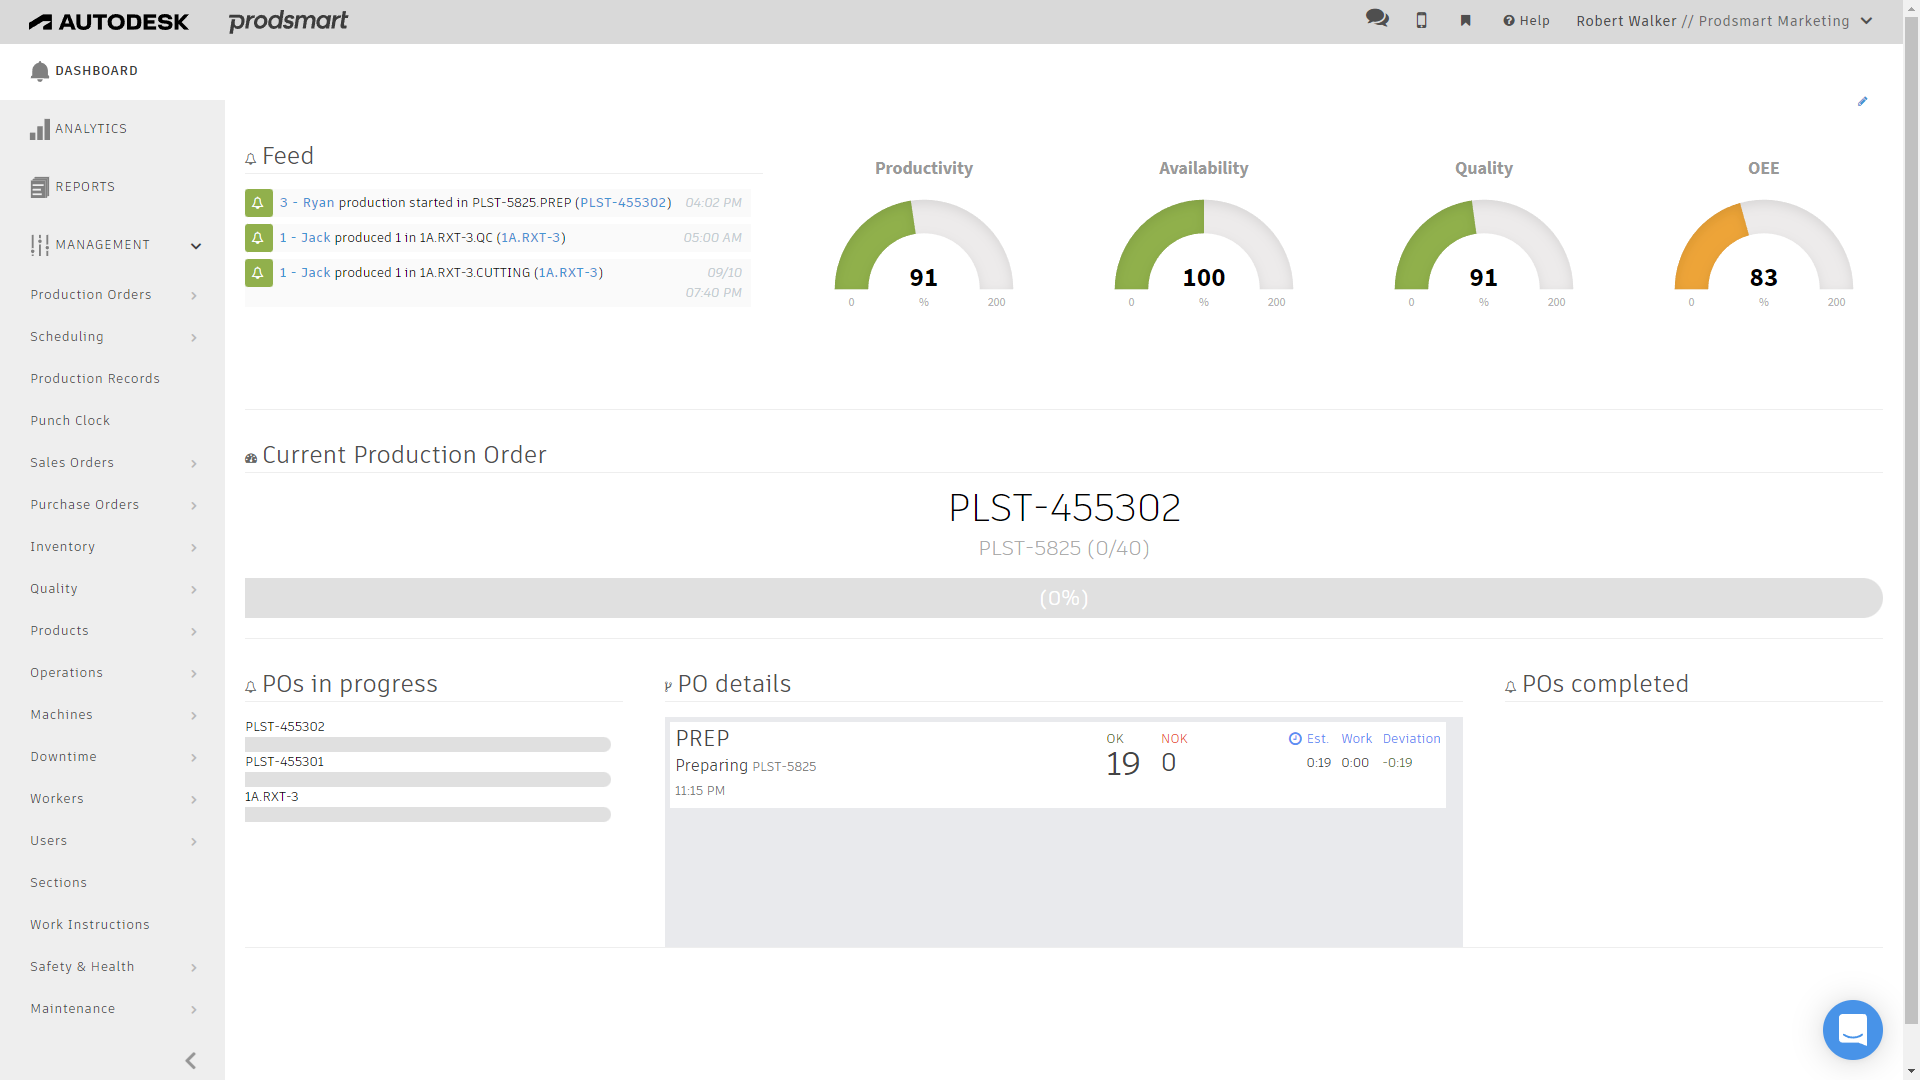Open the Analytics section in the sidebar
1920x1080 pixels.
coord(90,128)
